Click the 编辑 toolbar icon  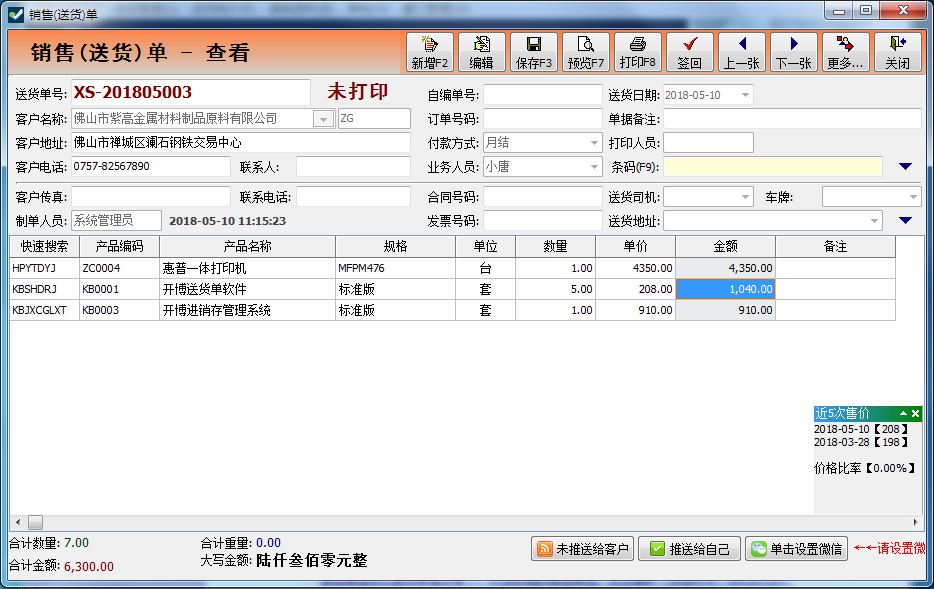(481, 52)
